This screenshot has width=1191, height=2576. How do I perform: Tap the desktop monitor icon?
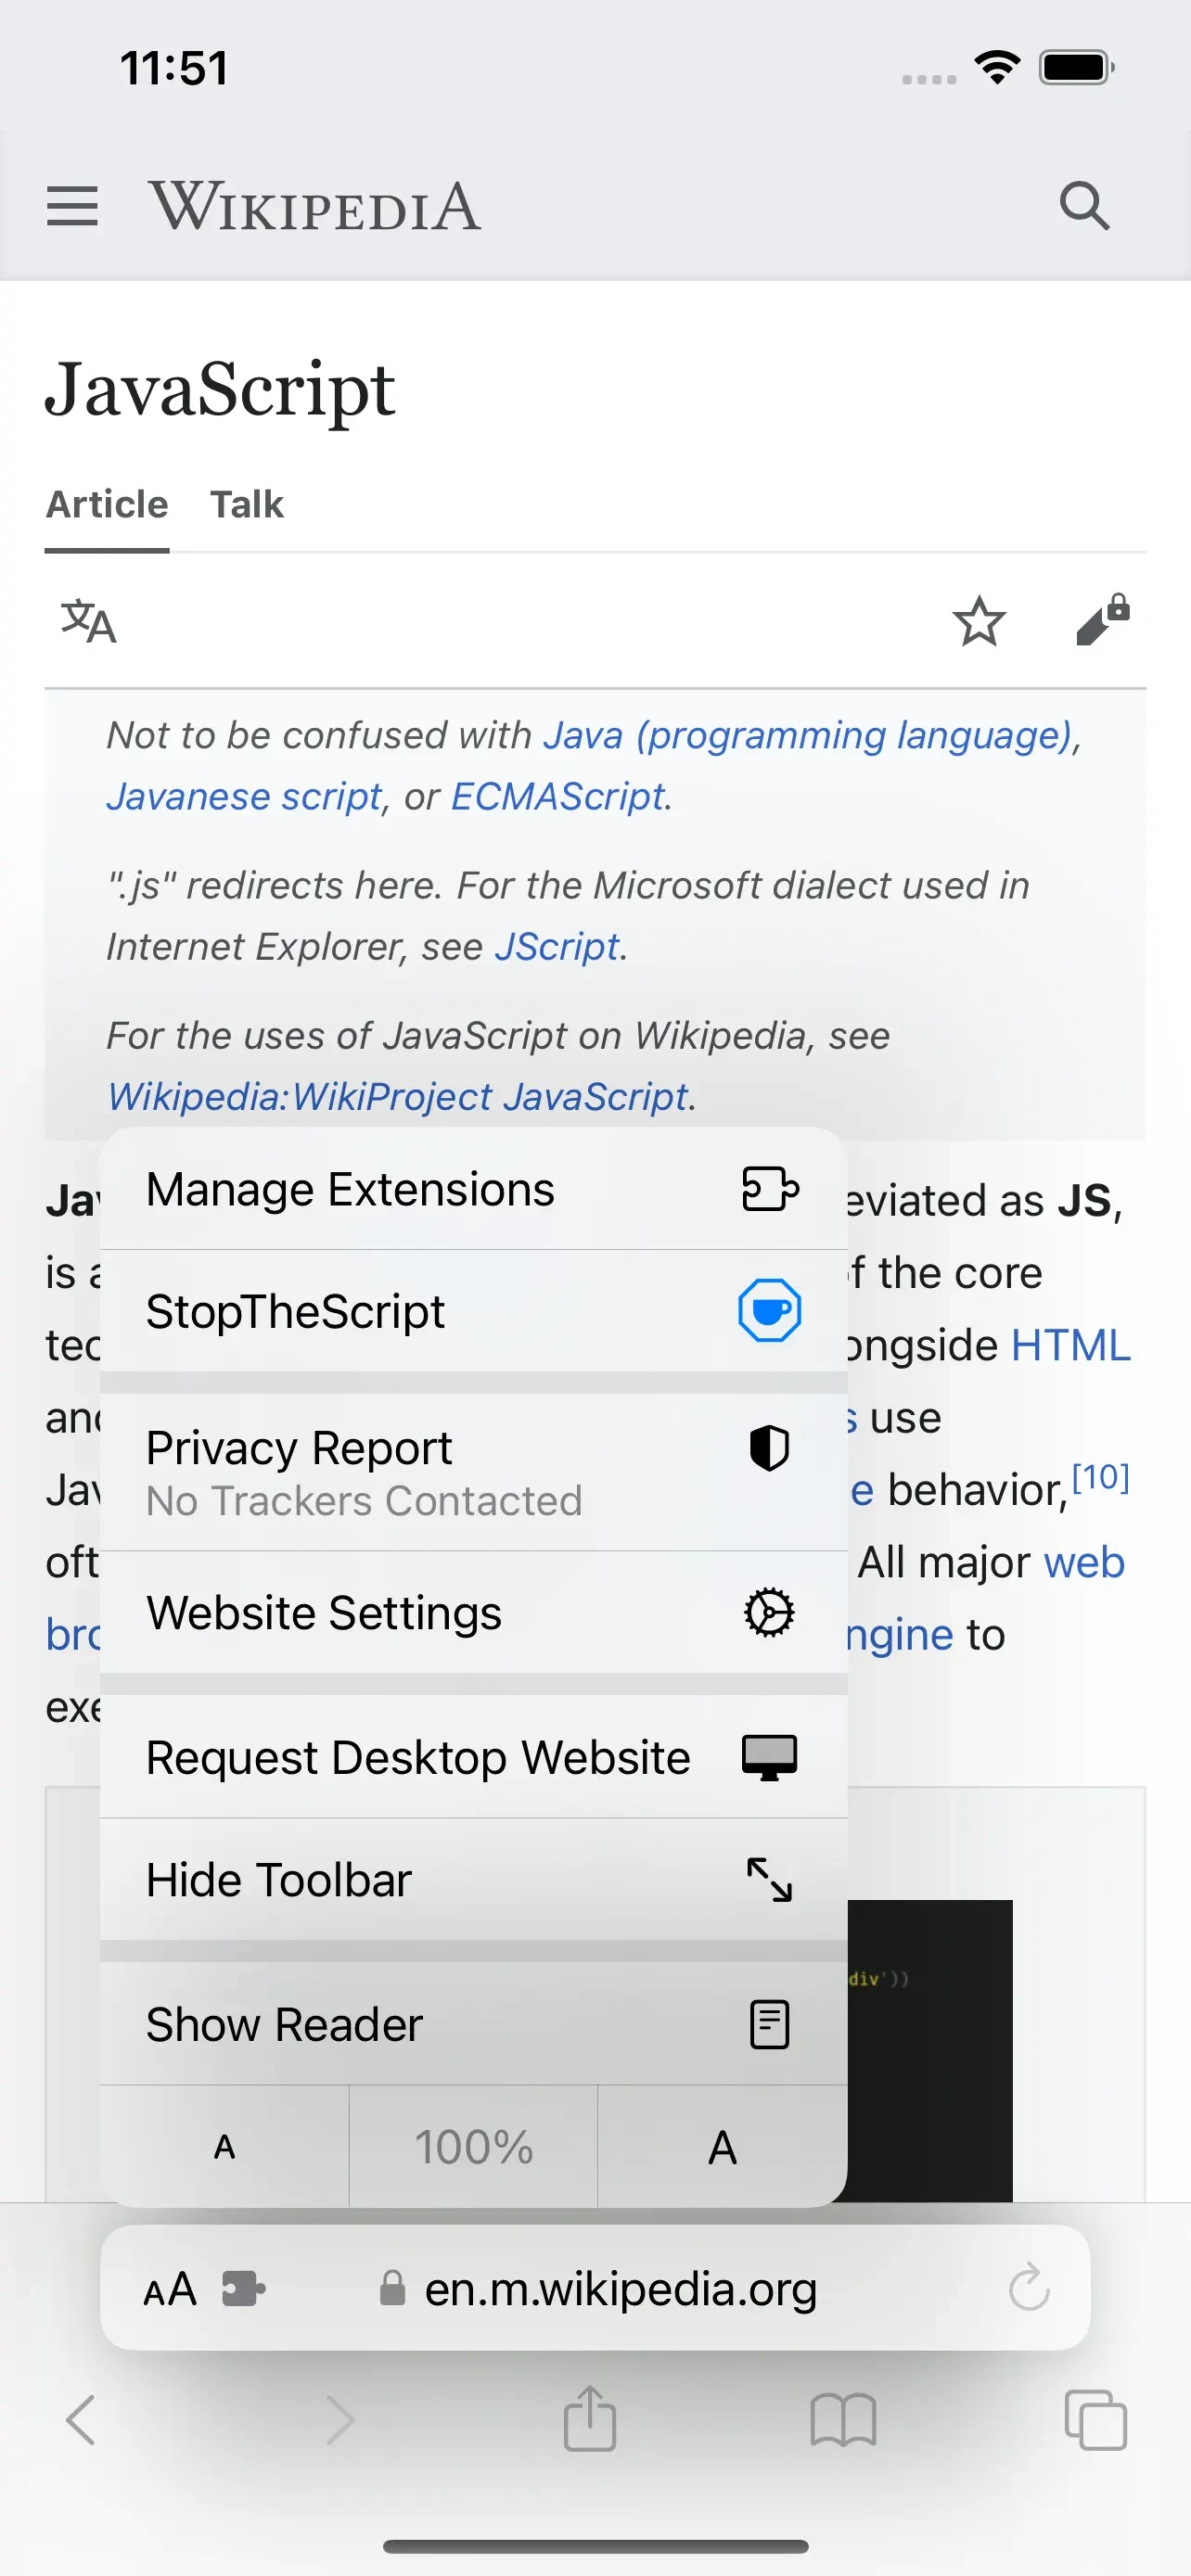tap(769, 1757)
